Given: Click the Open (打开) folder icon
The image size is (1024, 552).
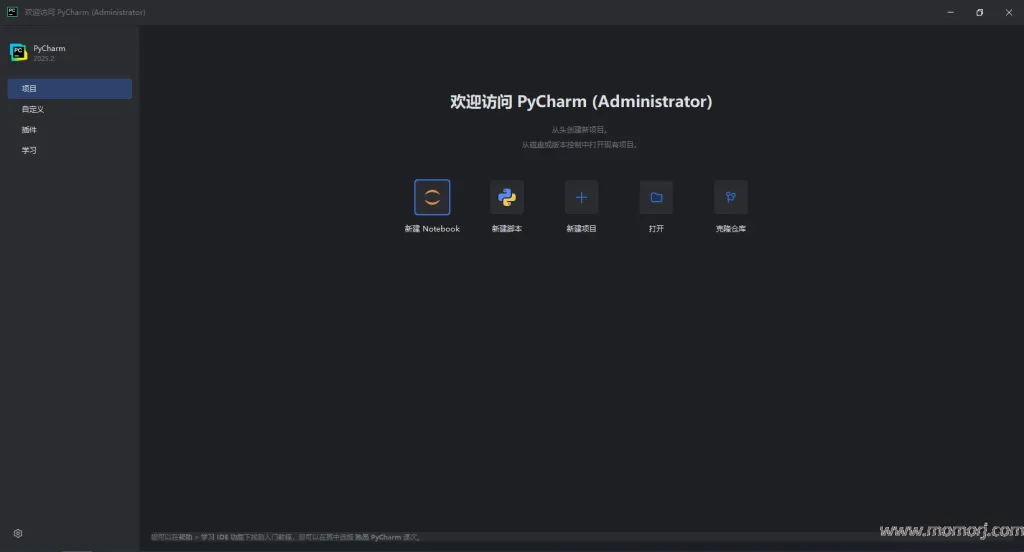Looking at the screenshot, I should coord(656,197).
